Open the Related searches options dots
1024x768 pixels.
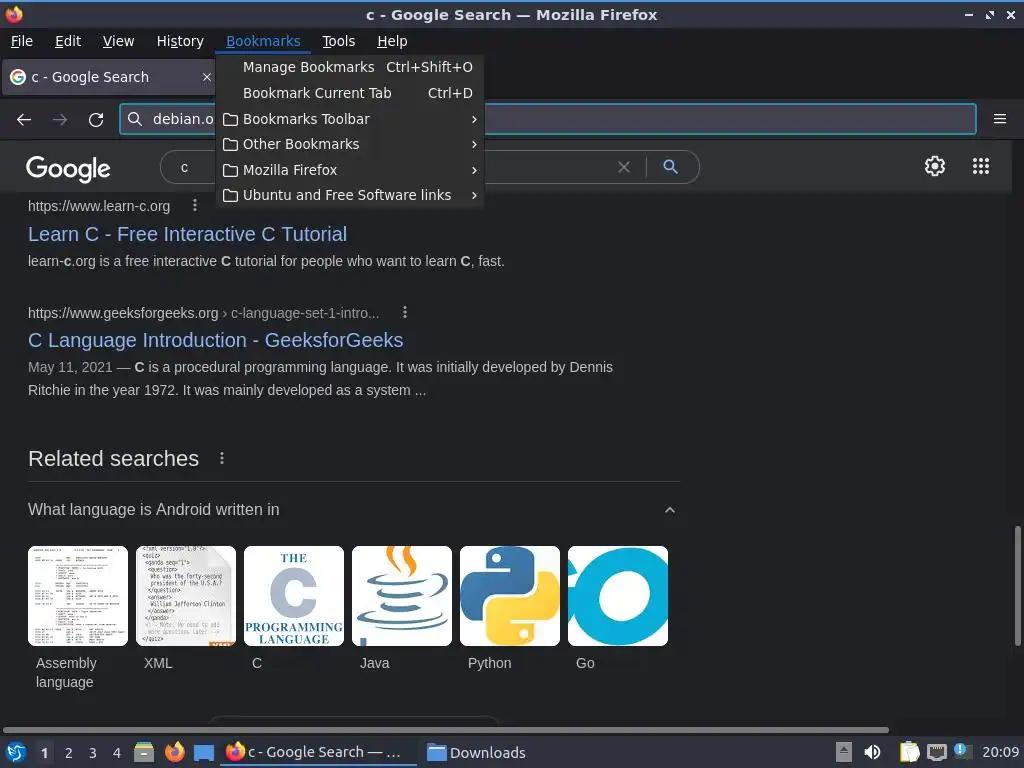(x=222, y=458)
